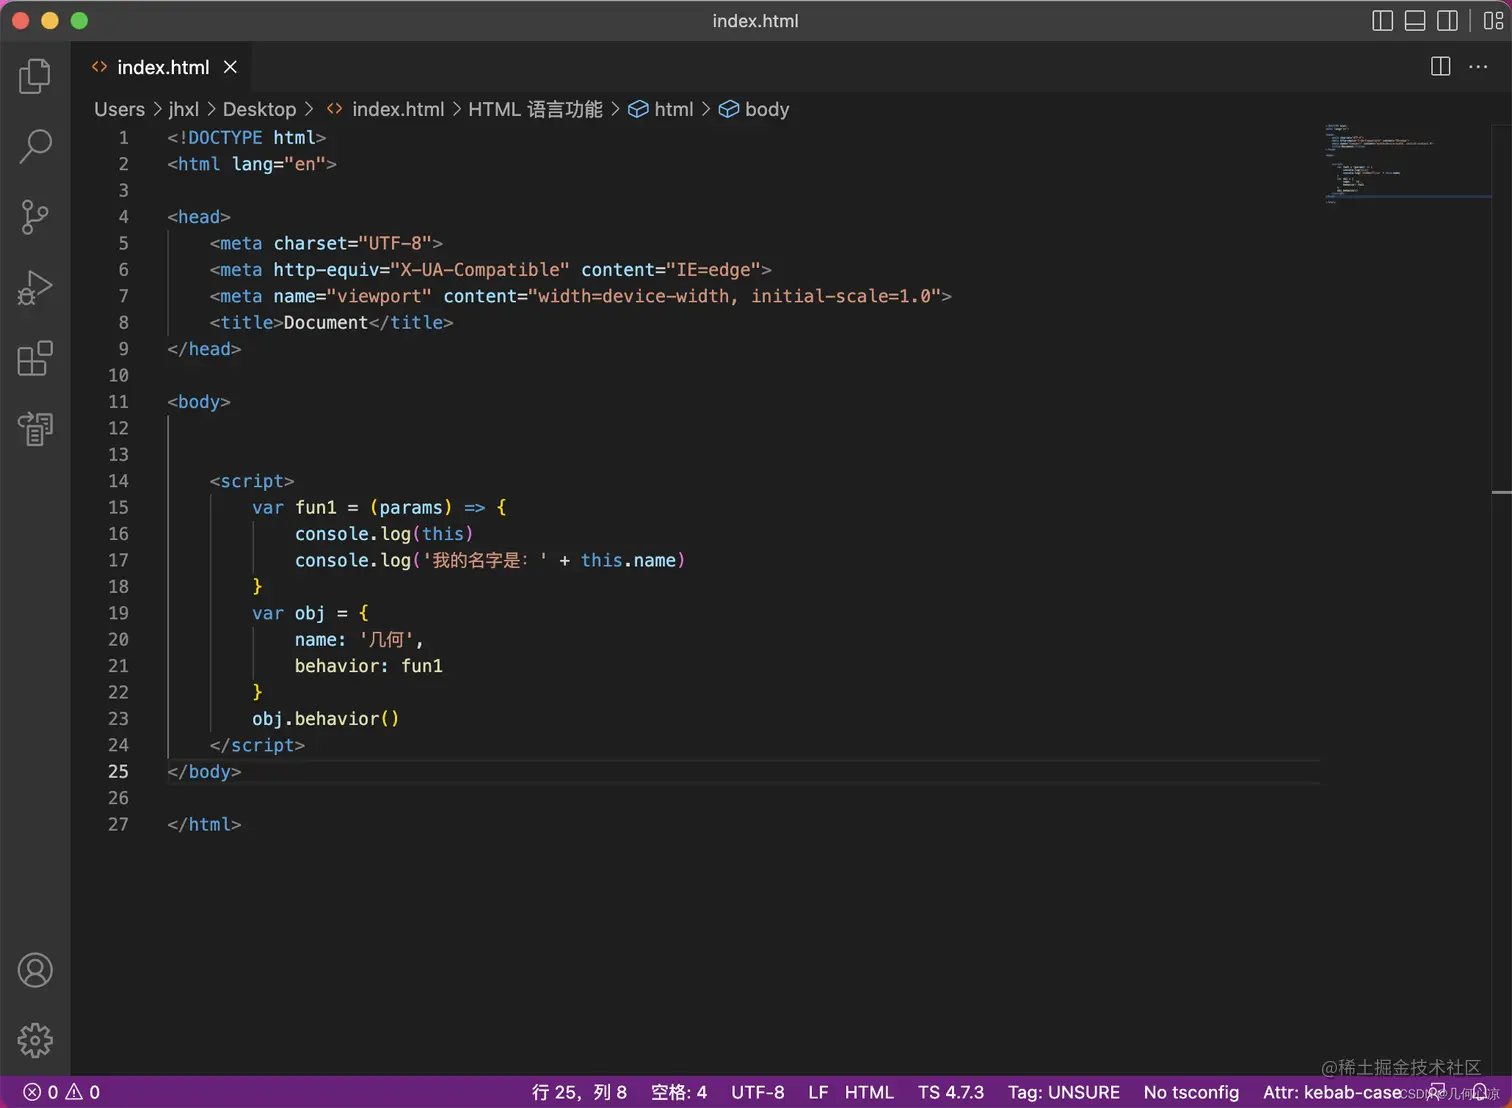Viewport: 1512px width, 1108px height.
Task: Open the Customize Layout icon
Action: [1493, 21]
